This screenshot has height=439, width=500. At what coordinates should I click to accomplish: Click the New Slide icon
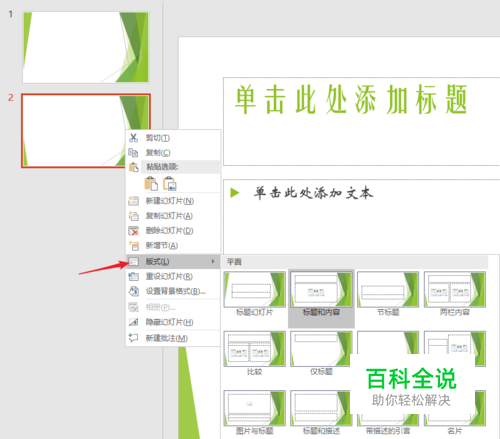133,201
